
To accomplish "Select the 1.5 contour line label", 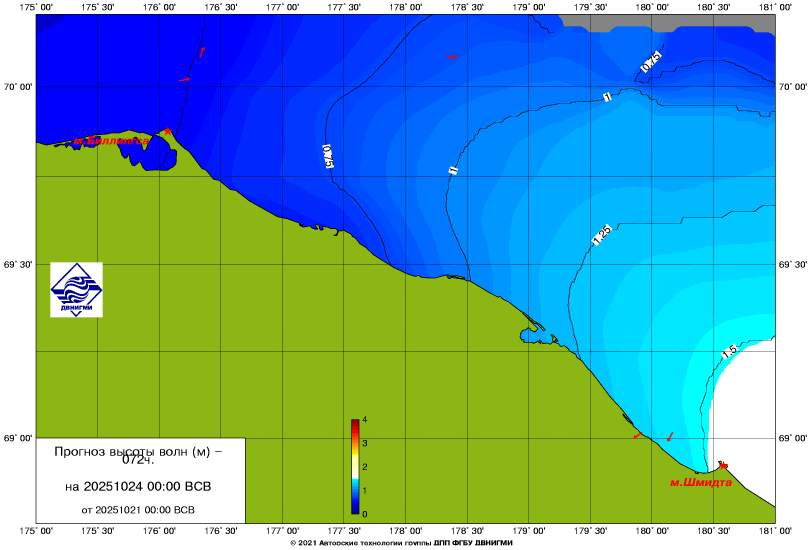I will click(x=729, y=351).
